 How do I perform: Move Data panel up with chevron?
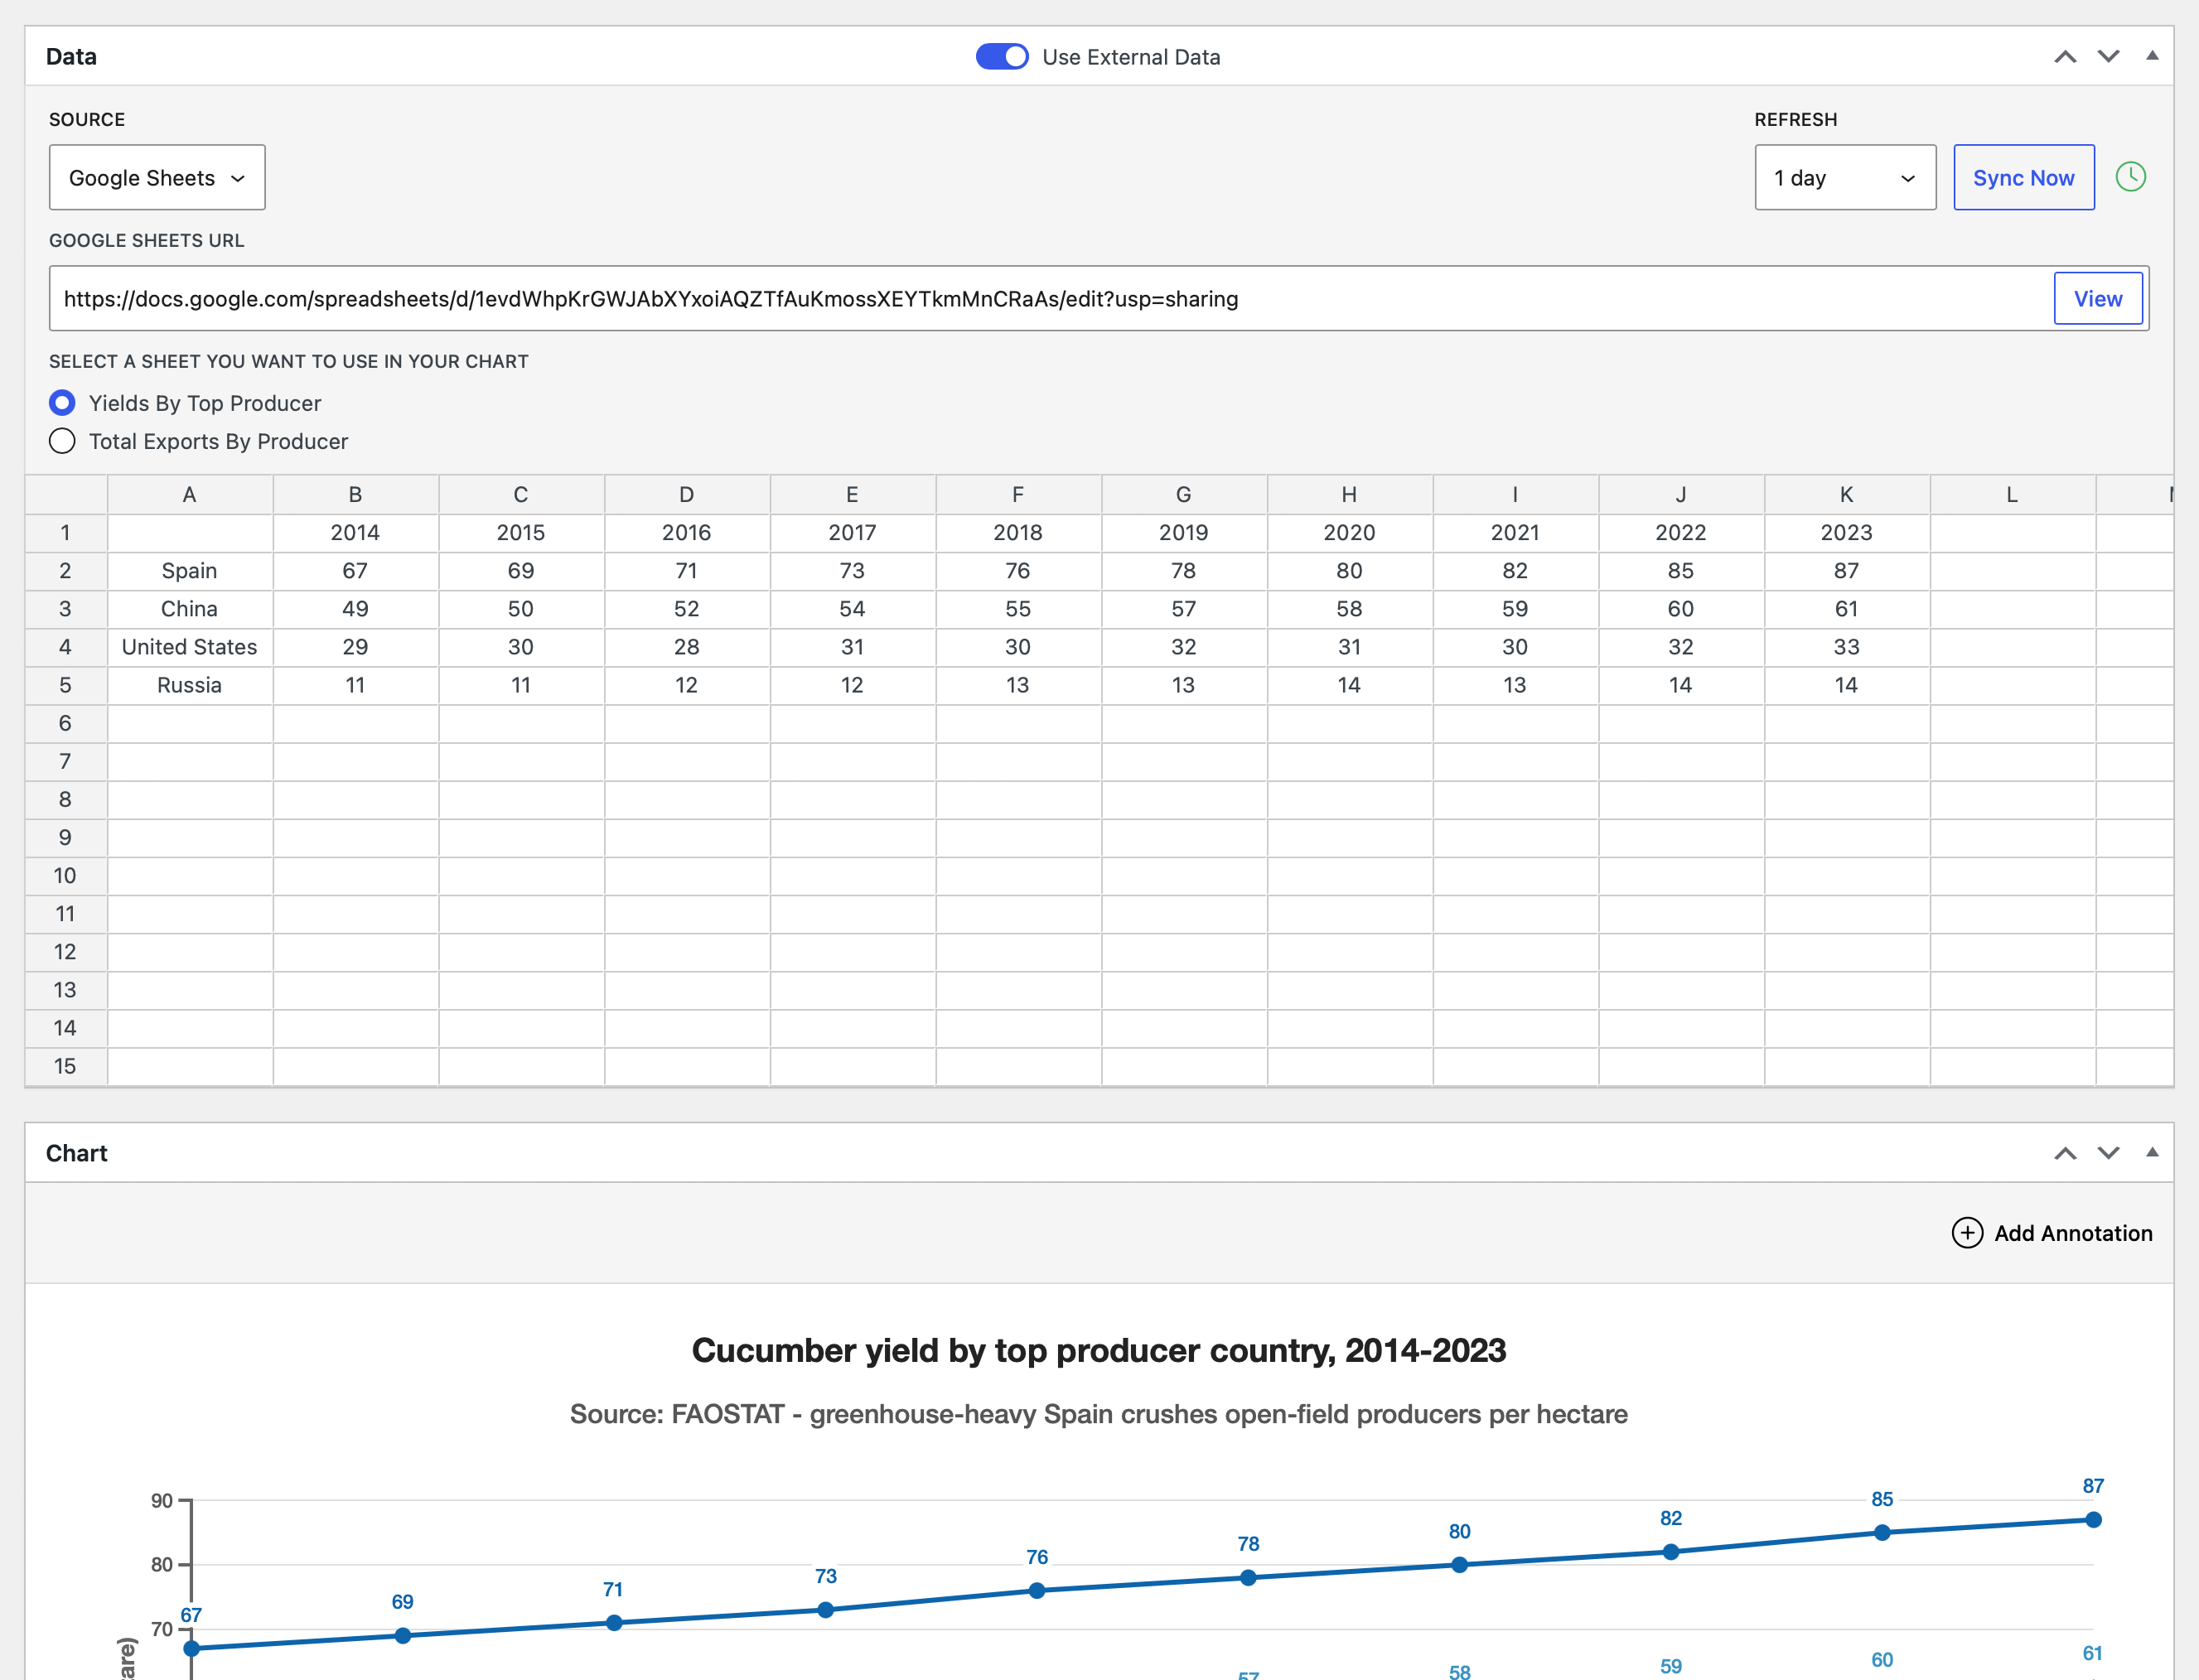tap(2065, 57)
